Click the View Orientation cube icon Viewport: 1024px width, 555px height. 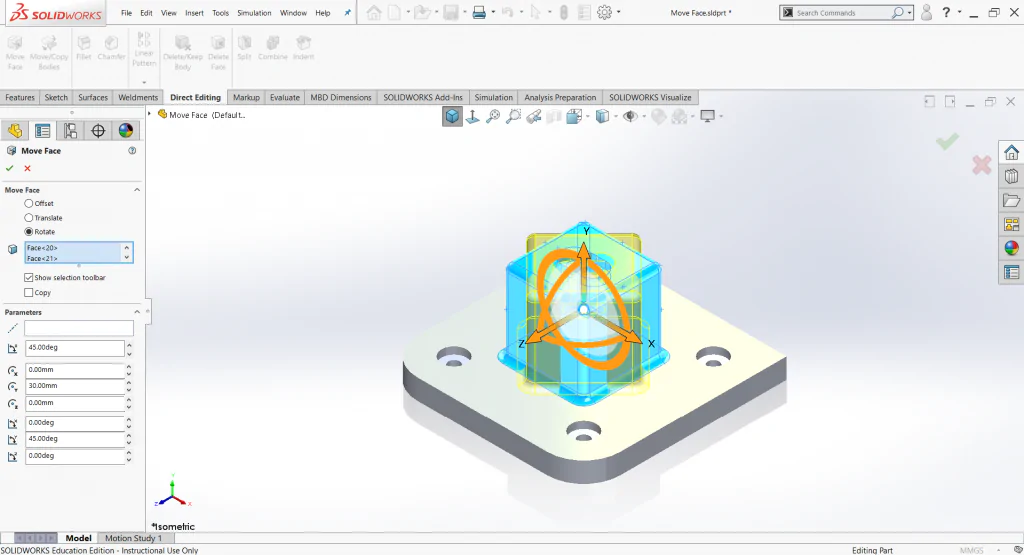click(x=452, y=116)
